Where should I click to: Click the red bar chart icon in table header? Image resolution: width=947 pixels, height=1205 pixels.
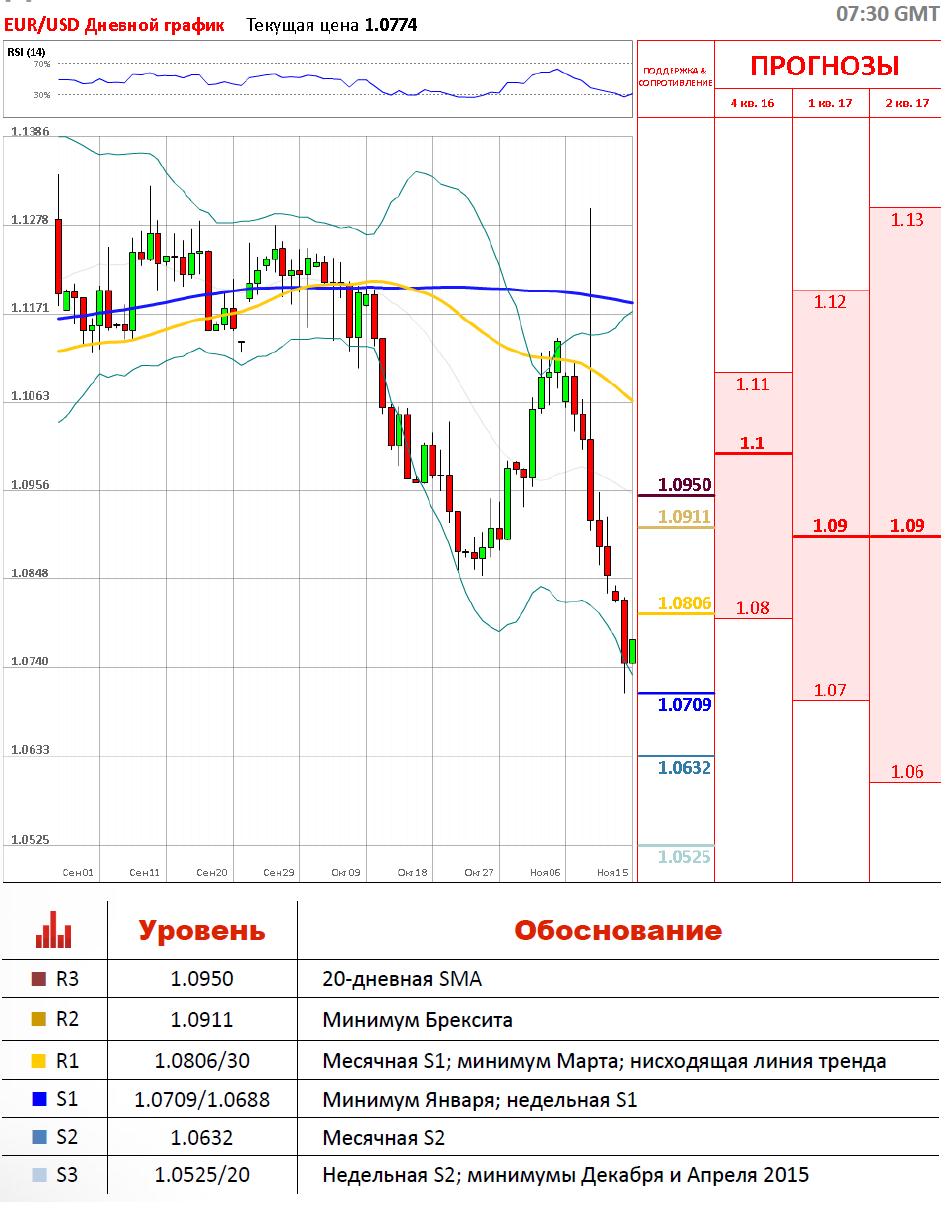tap(53, 930)
